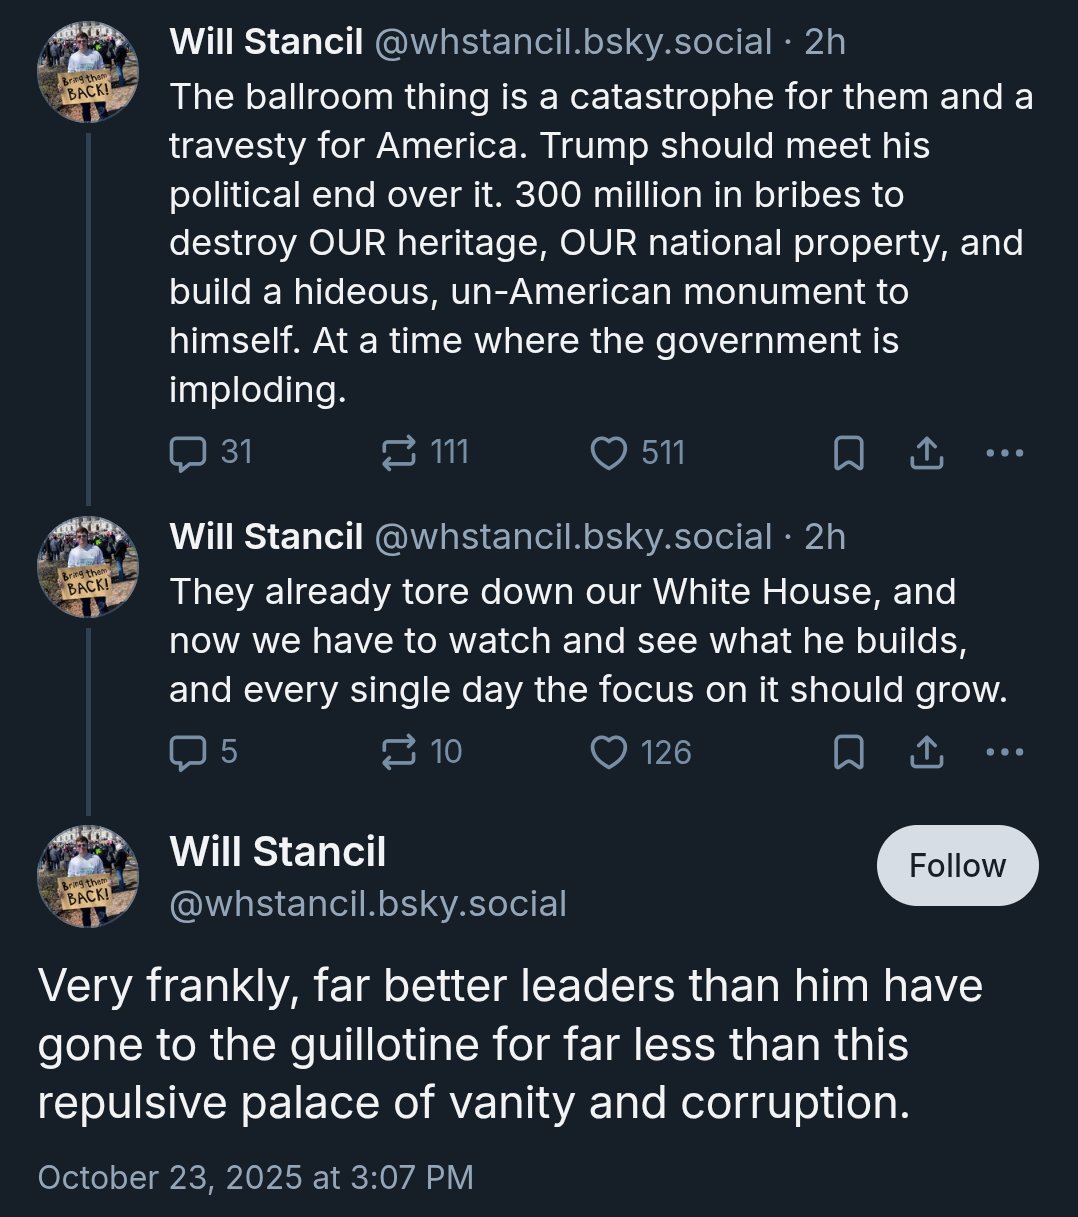The image size is (1078, 1217).
Task: Repost the post with 10 reposts
Action: (422, 752)
